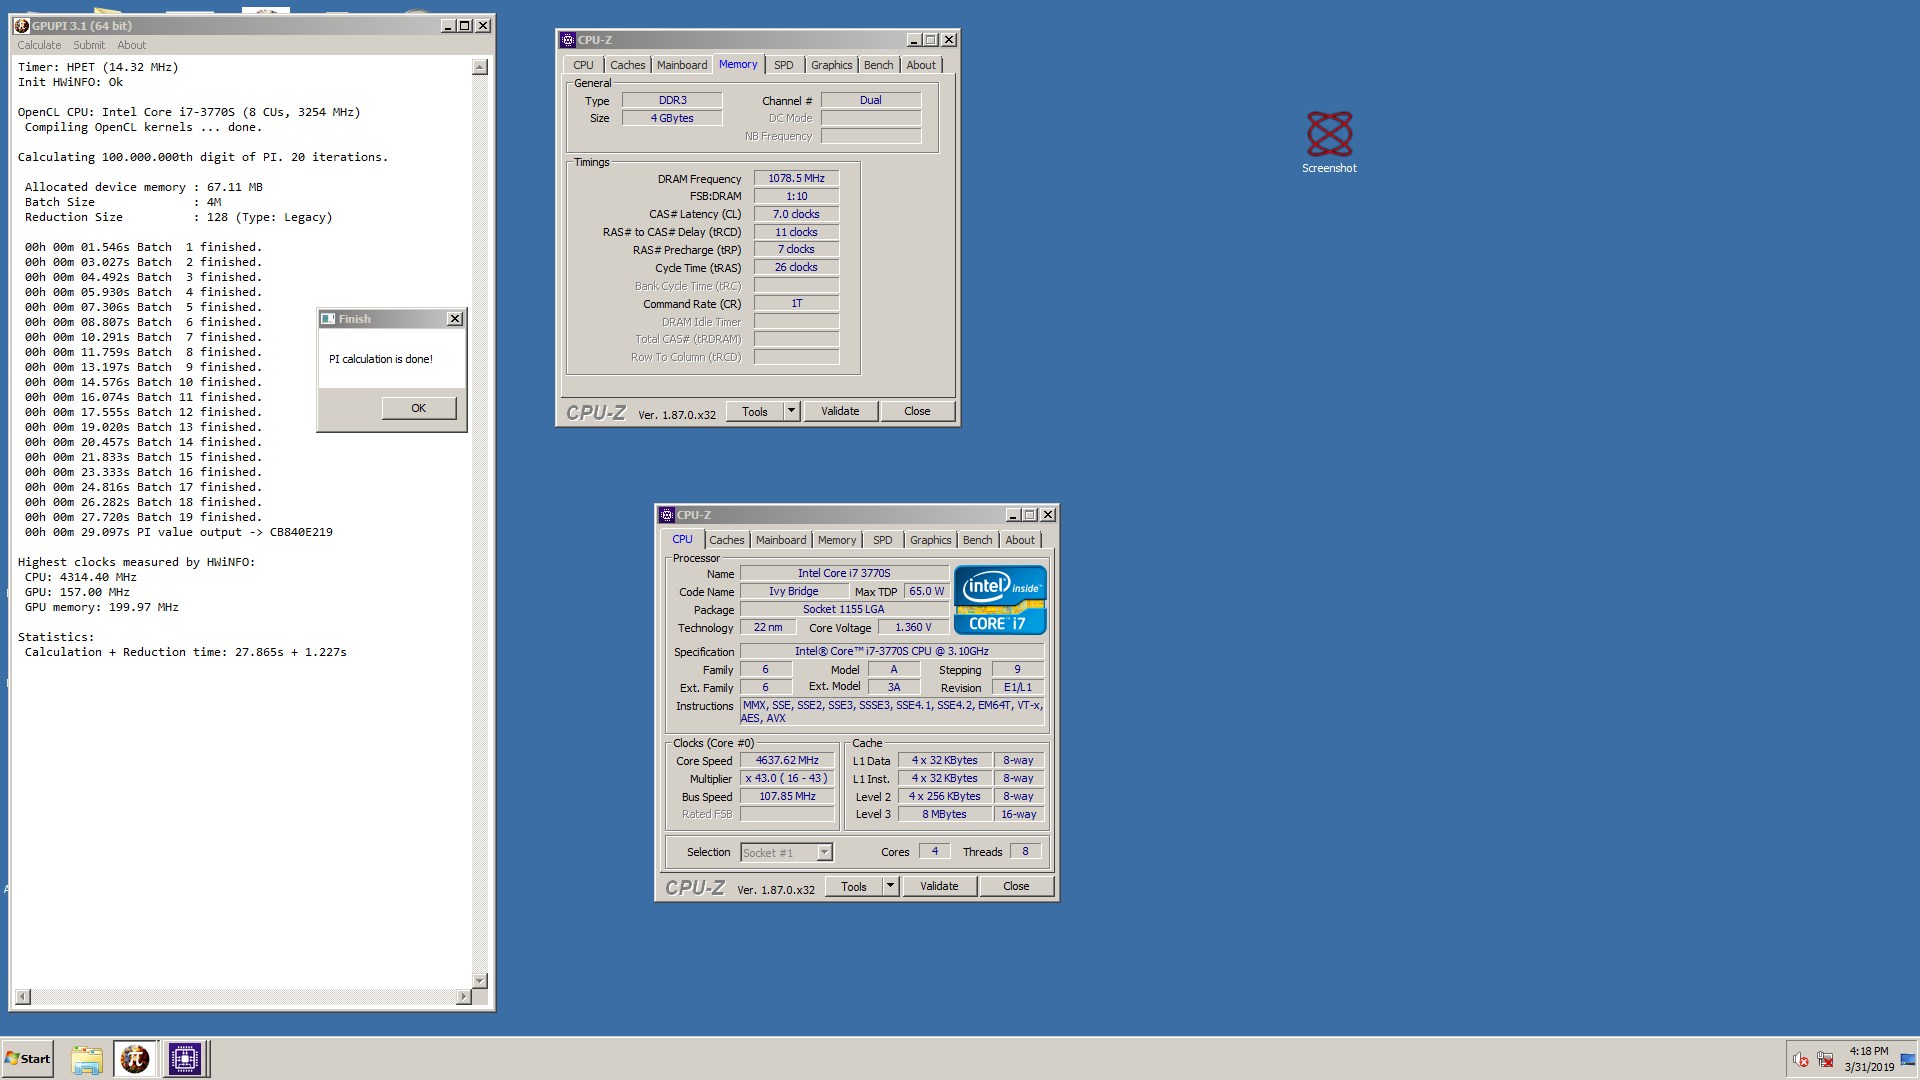Click the Bus Speed 107.85 MHz value
Screen dimensions: 1920x1080
click(787, 796)
